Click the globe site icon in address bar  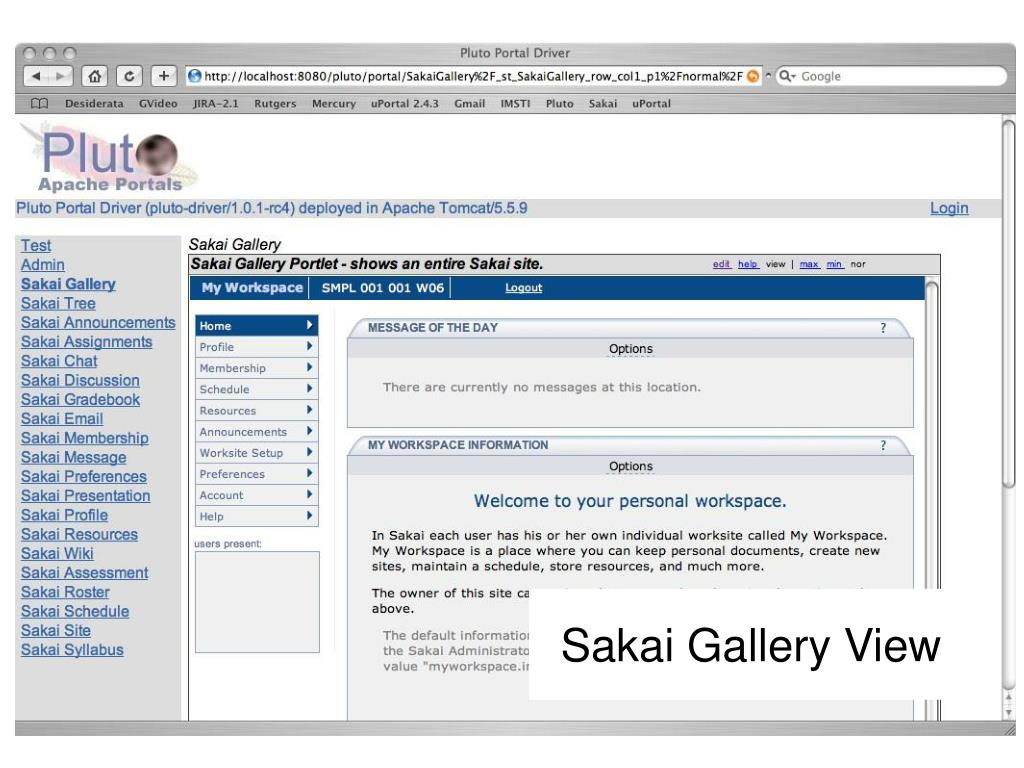pos(195,76)
